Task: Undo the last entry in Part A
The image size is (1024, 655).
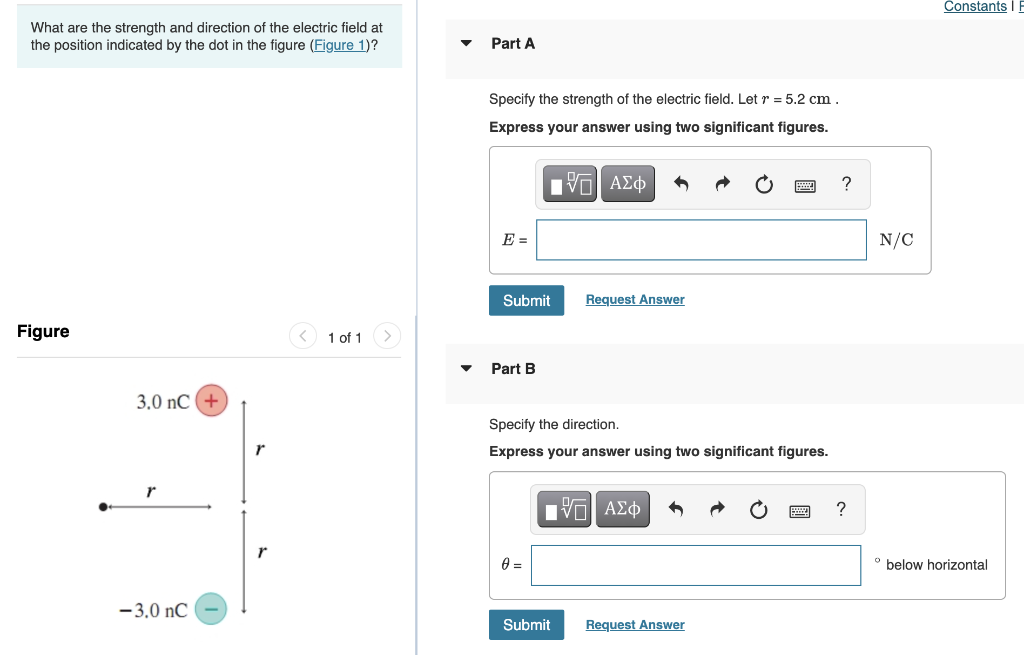Action: (x=681, y=183)
